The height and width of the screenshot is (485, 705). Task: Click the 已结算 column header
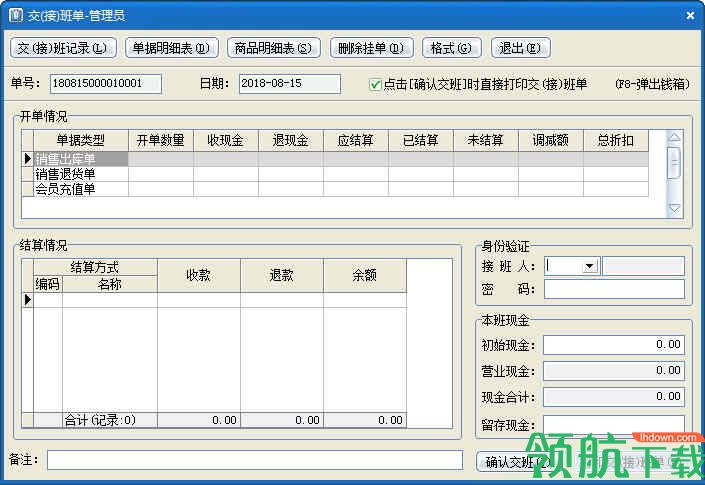coord(421,140)
